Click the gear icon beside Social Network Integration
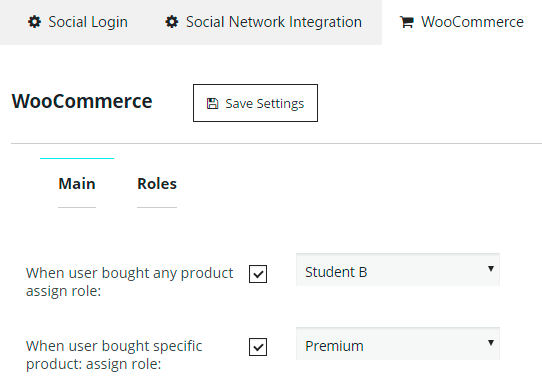The height and width of the screenshot is (386, 542). coord(172,22)
